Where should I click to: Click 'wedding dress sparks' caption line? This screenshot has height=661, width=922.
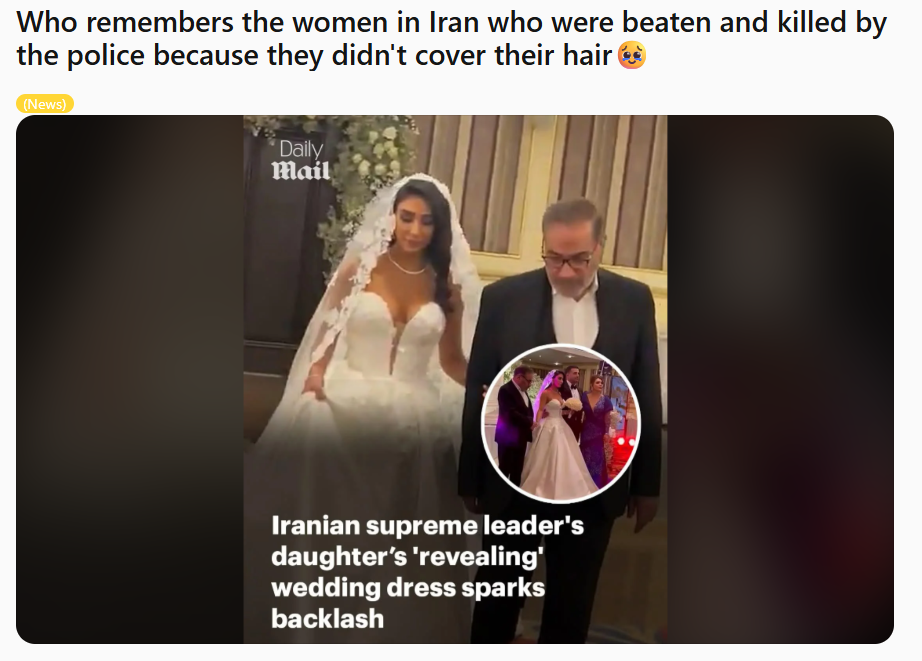coord(408,587)
